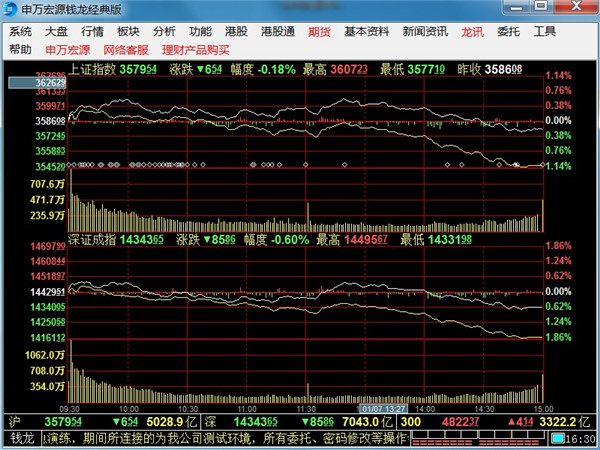This screenshot has height=450, width=600.
Task: Open the 行情 menu
Action: pyautogui.click(x=92, y=32)
